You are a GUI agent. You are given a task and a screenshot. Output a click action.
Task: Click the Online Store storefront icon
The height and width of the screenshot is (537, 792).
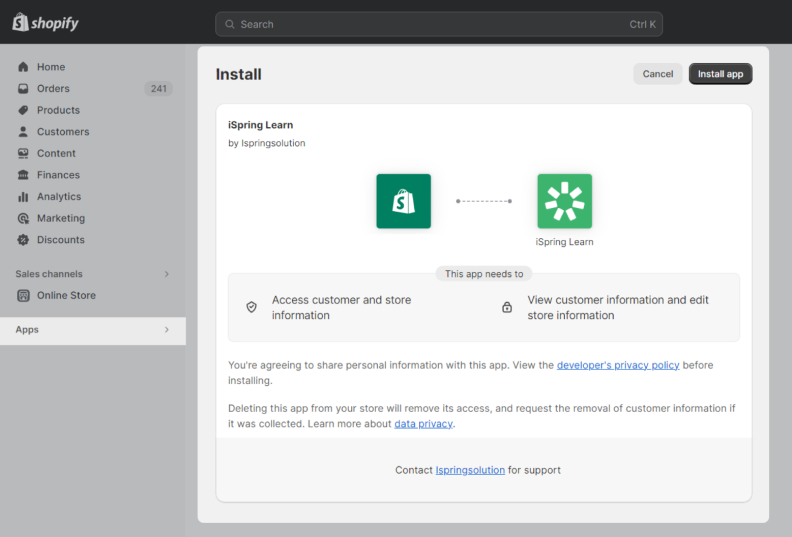click(x=23, y=296)
